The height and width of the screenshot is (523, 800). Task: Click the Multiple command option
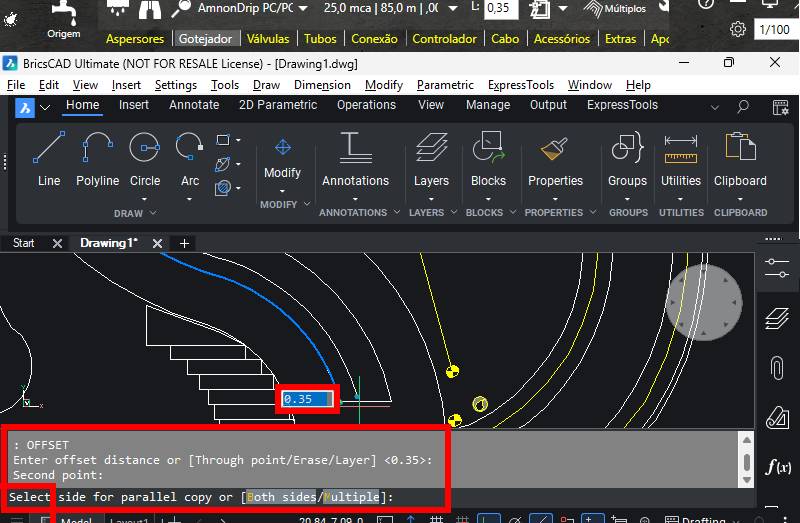point(351,497)
